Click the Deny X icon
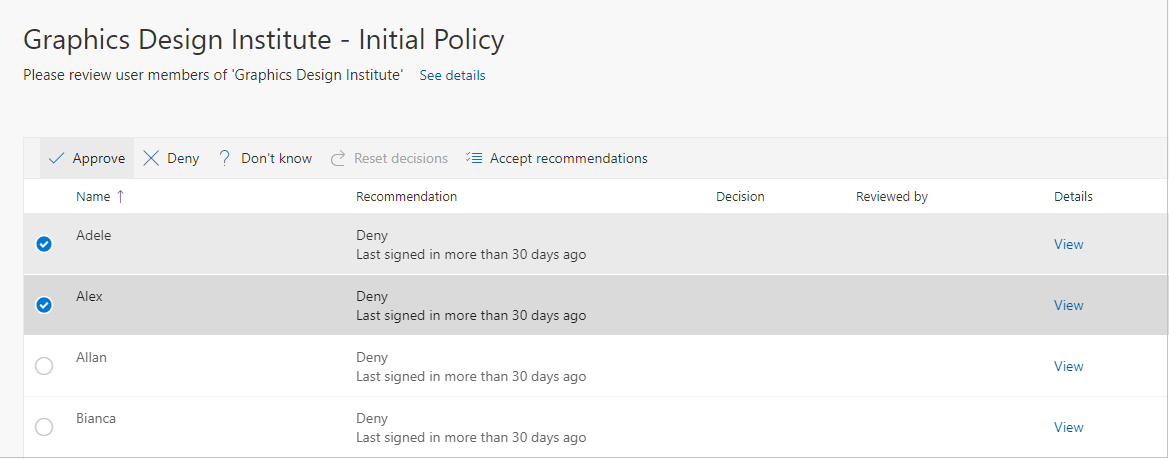 tap(151, 158)
